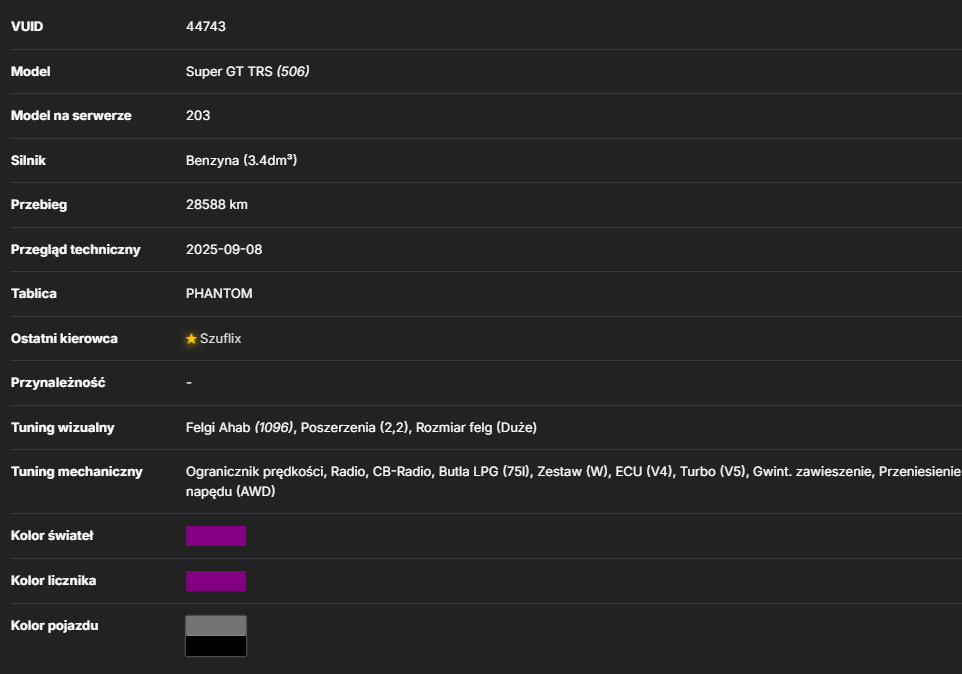The width and height of the screenshot is (962, 674).
Task: Click the Silnik row label
Action: 28,160
